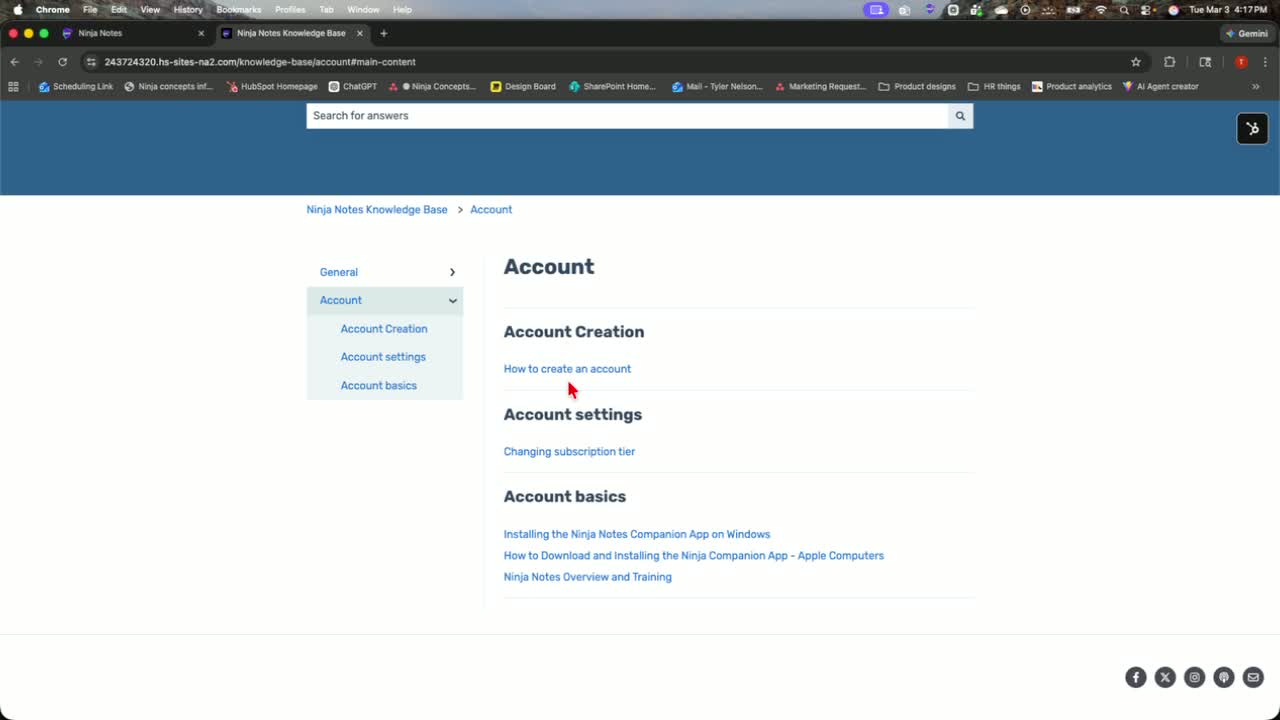Click the cloud icon in the macOS menu bar

pyautogui.click(x=1001, y=10)
